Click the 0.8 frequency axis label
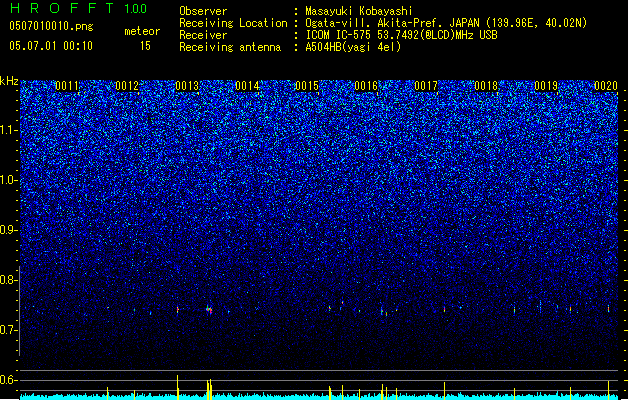The width and height of the screenshot is (629, 400). click(x=8, y=280)
